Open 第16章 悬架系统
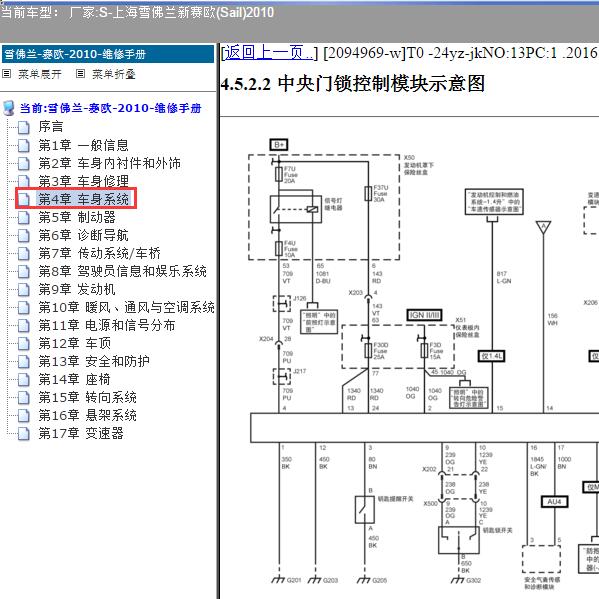The height and width of the screenshot is (599, 599). click(x=87, y=415)
